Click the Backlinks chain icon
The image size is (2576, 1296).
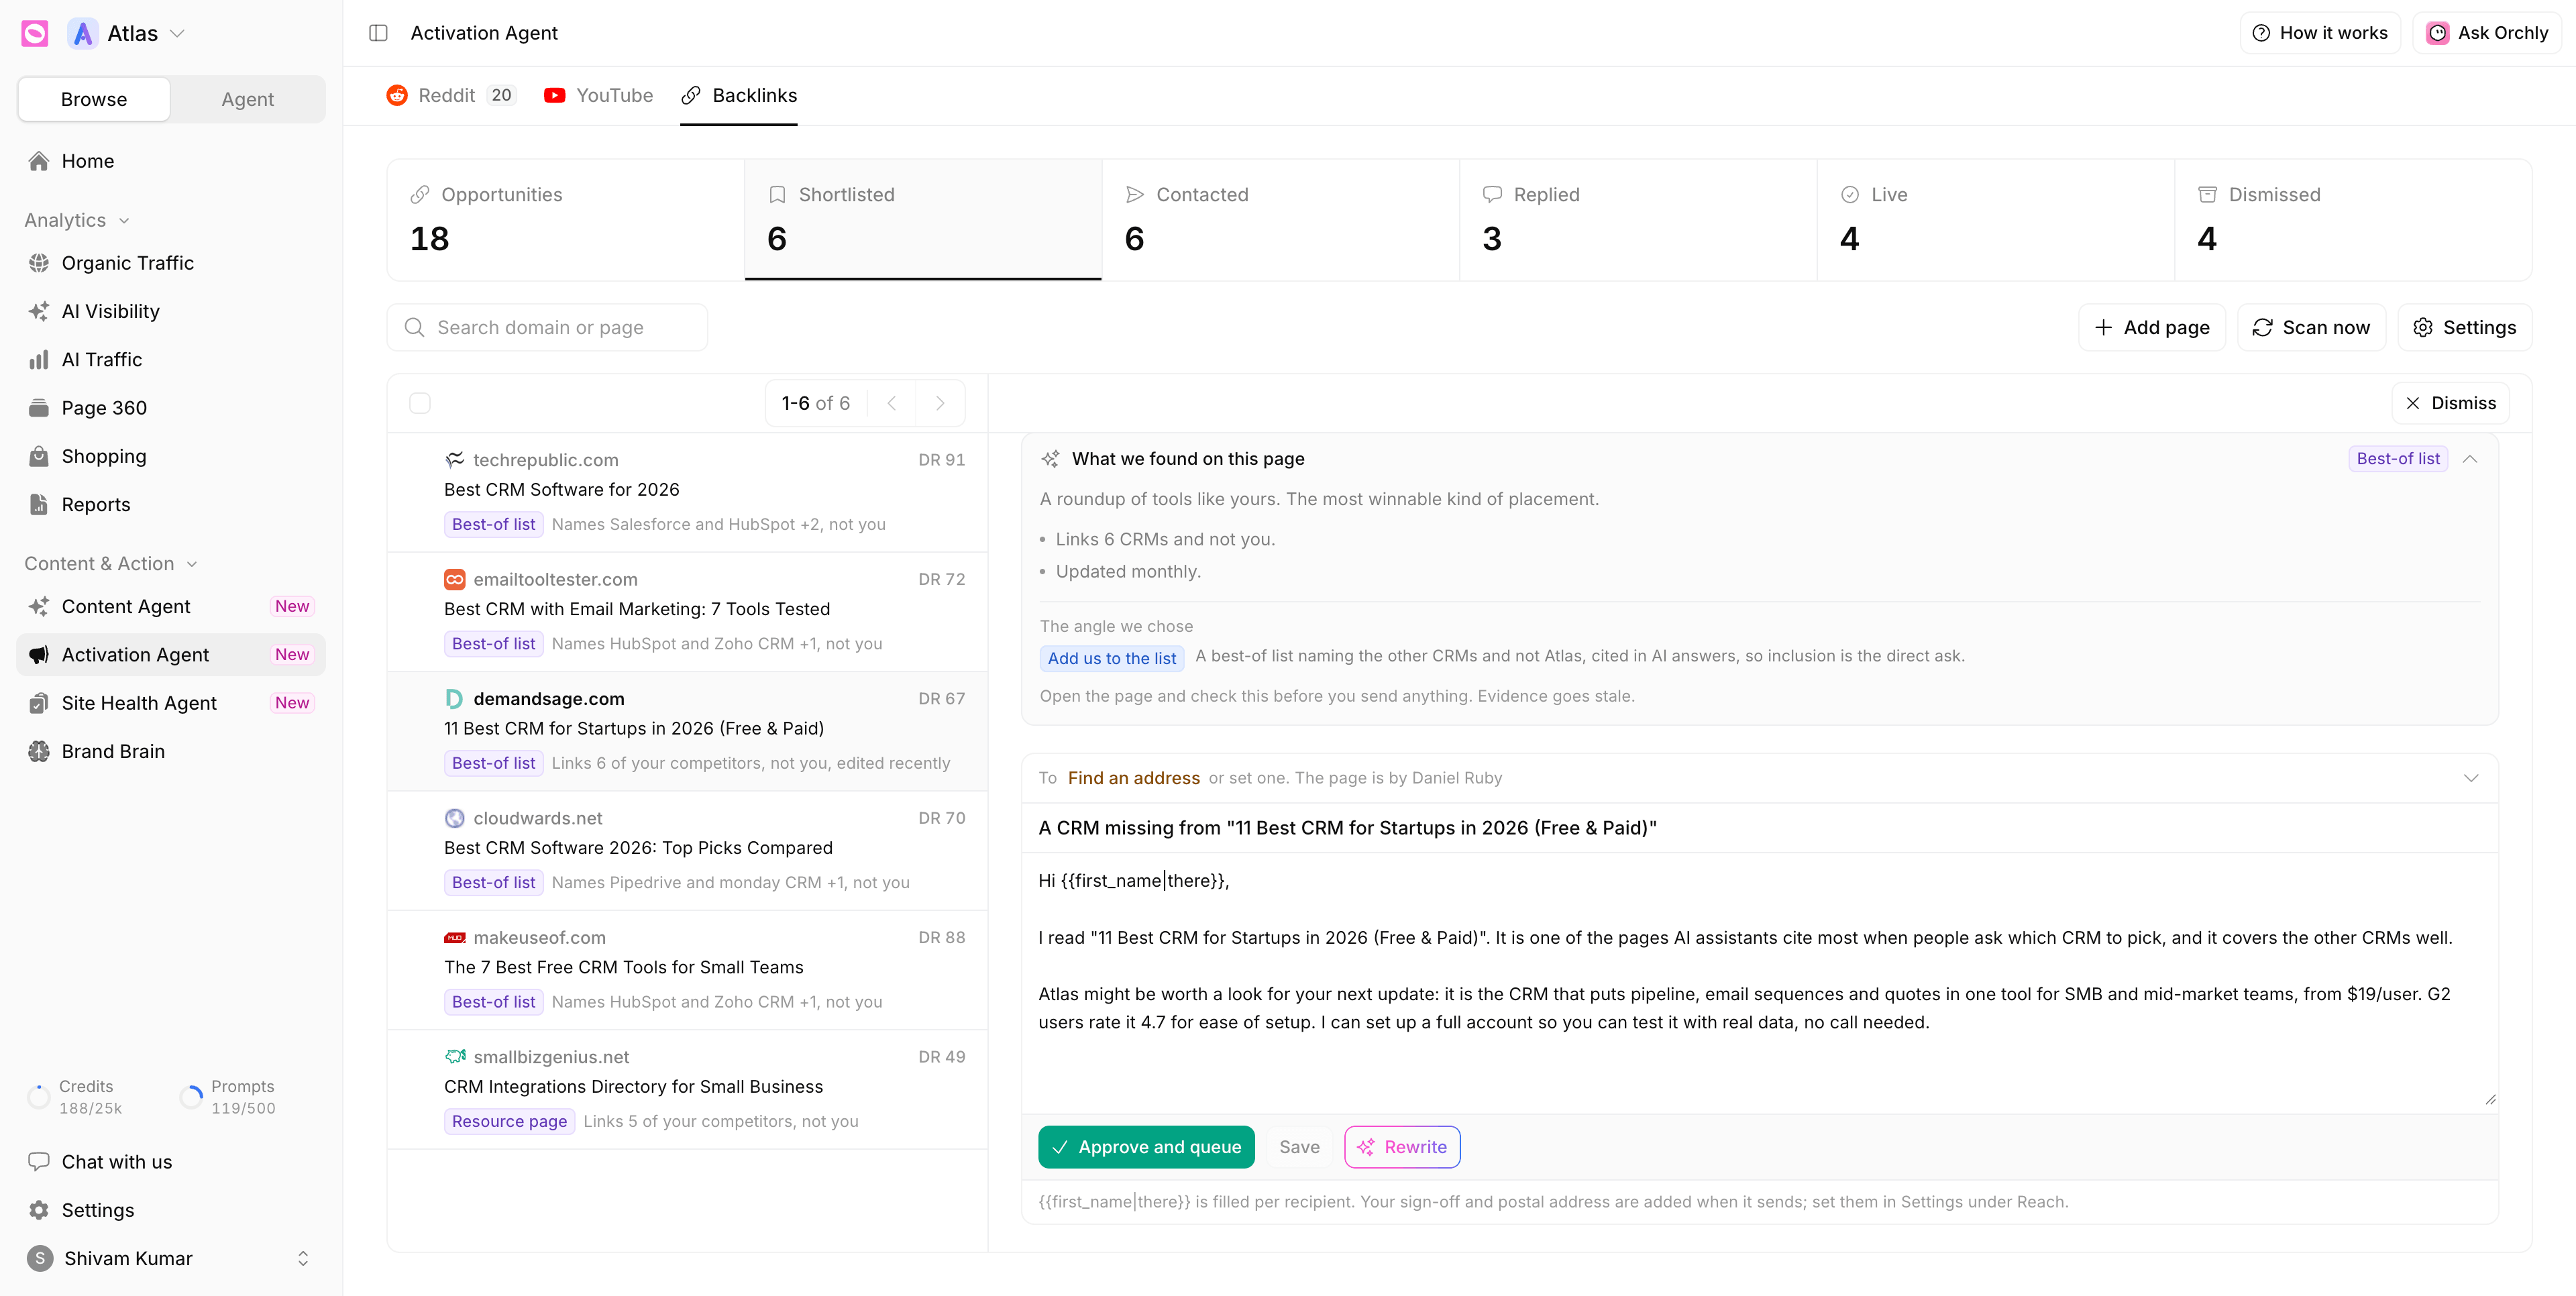click(x=691, y=95)
